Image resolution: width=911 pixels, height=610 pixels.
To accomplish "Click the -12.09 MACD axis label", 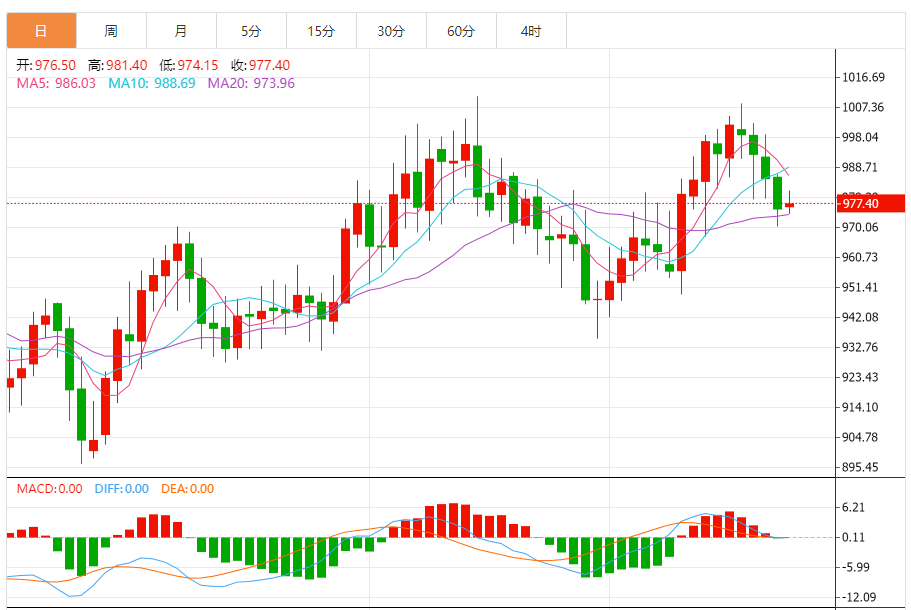I will [859, 597].
